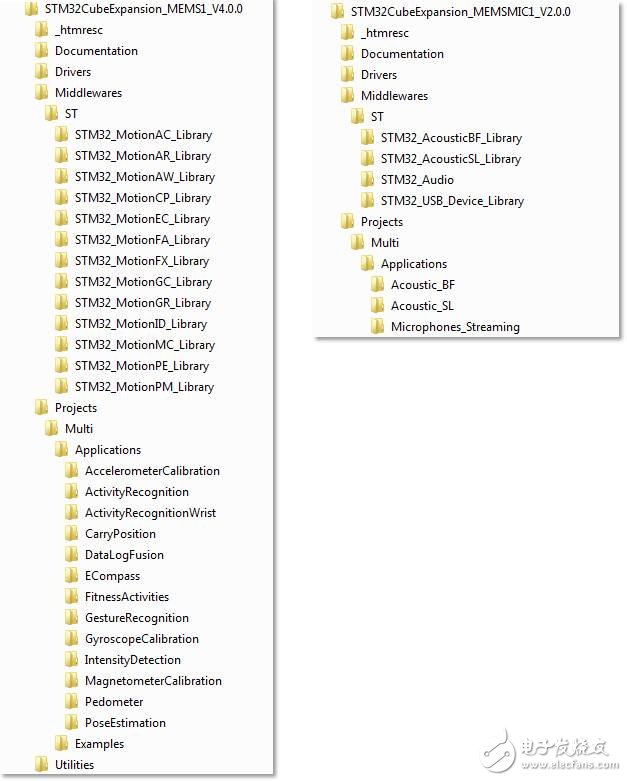Image resolution: width=627 pixels, height=781 pixels.
Task: Open the ActivityRecognitionWrist folder
Action: tap(150, 513)
